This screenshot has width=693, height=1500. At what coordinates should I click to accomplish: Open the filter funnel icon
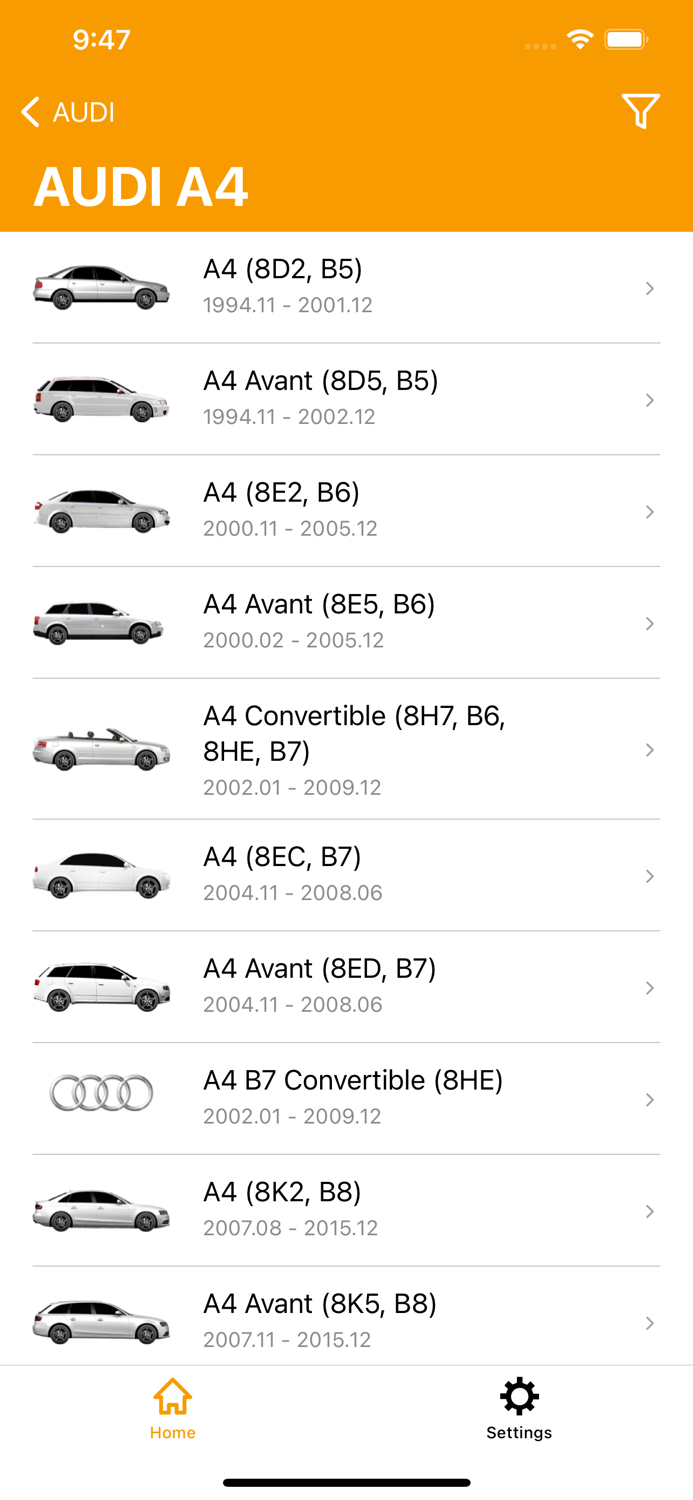(x=640, y=111)
